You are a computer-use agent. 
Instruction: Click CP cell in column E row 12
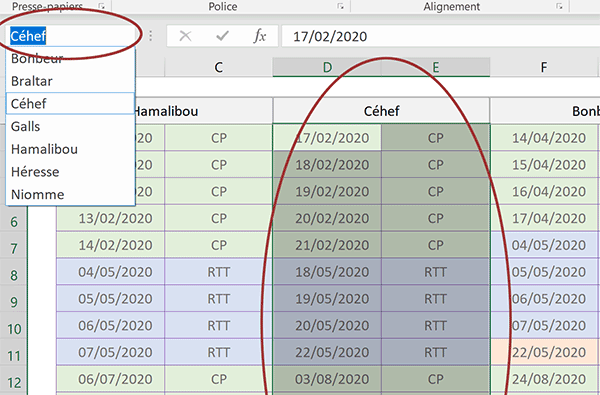point(435,379)
